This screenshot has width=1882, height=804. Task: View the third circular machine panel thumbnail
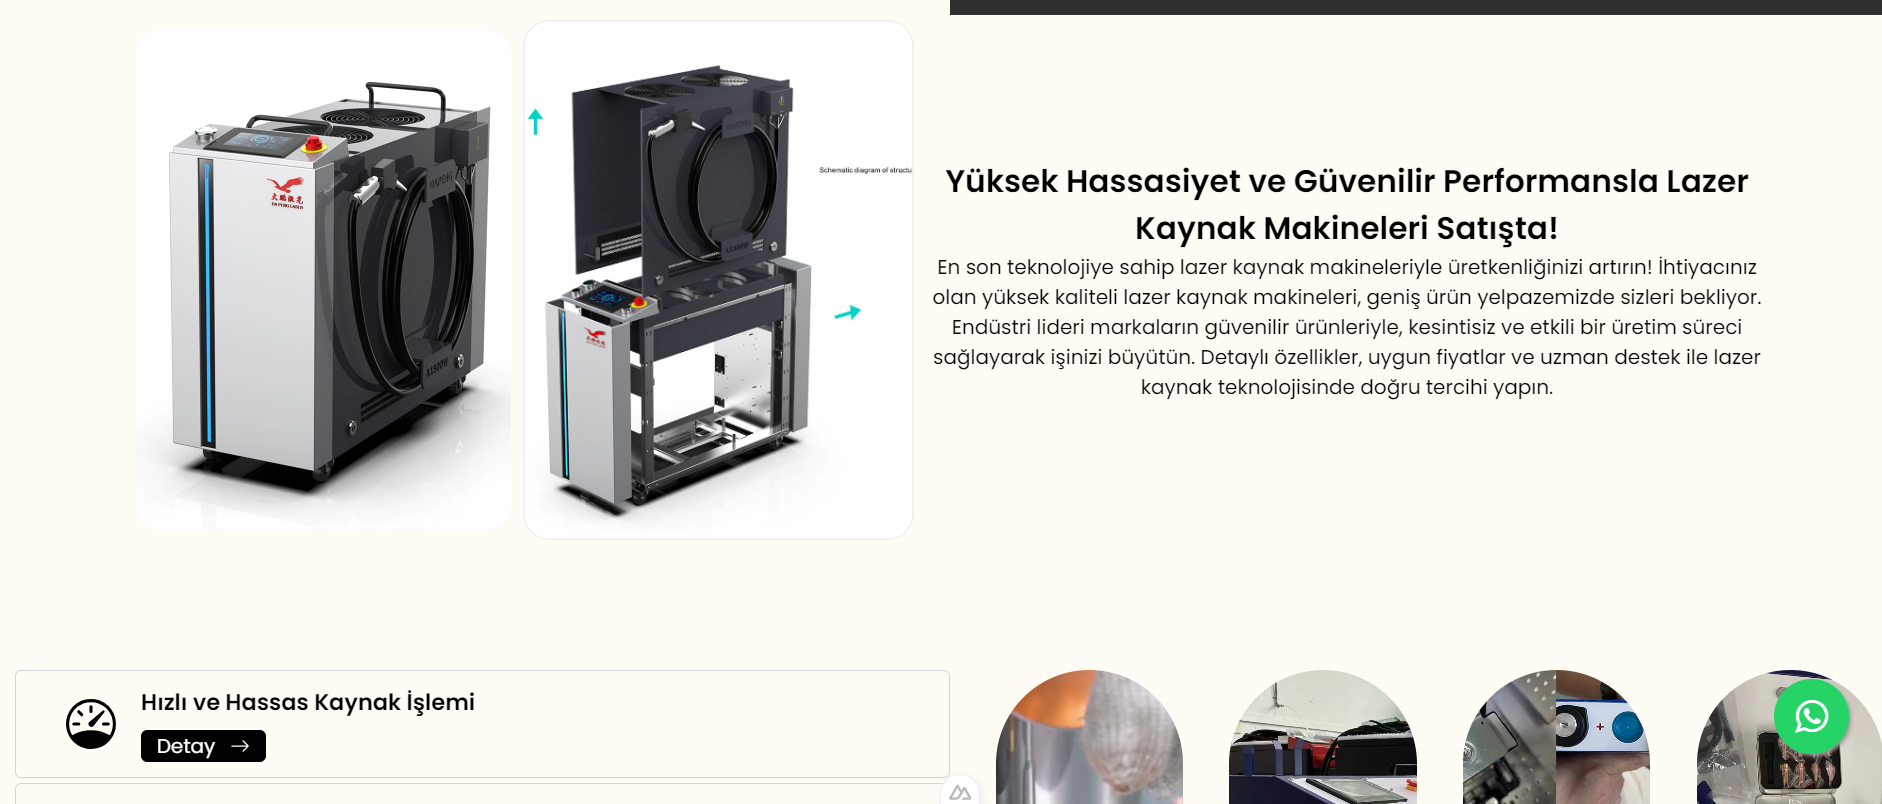pyautogui.click(x=1556, y=737)
